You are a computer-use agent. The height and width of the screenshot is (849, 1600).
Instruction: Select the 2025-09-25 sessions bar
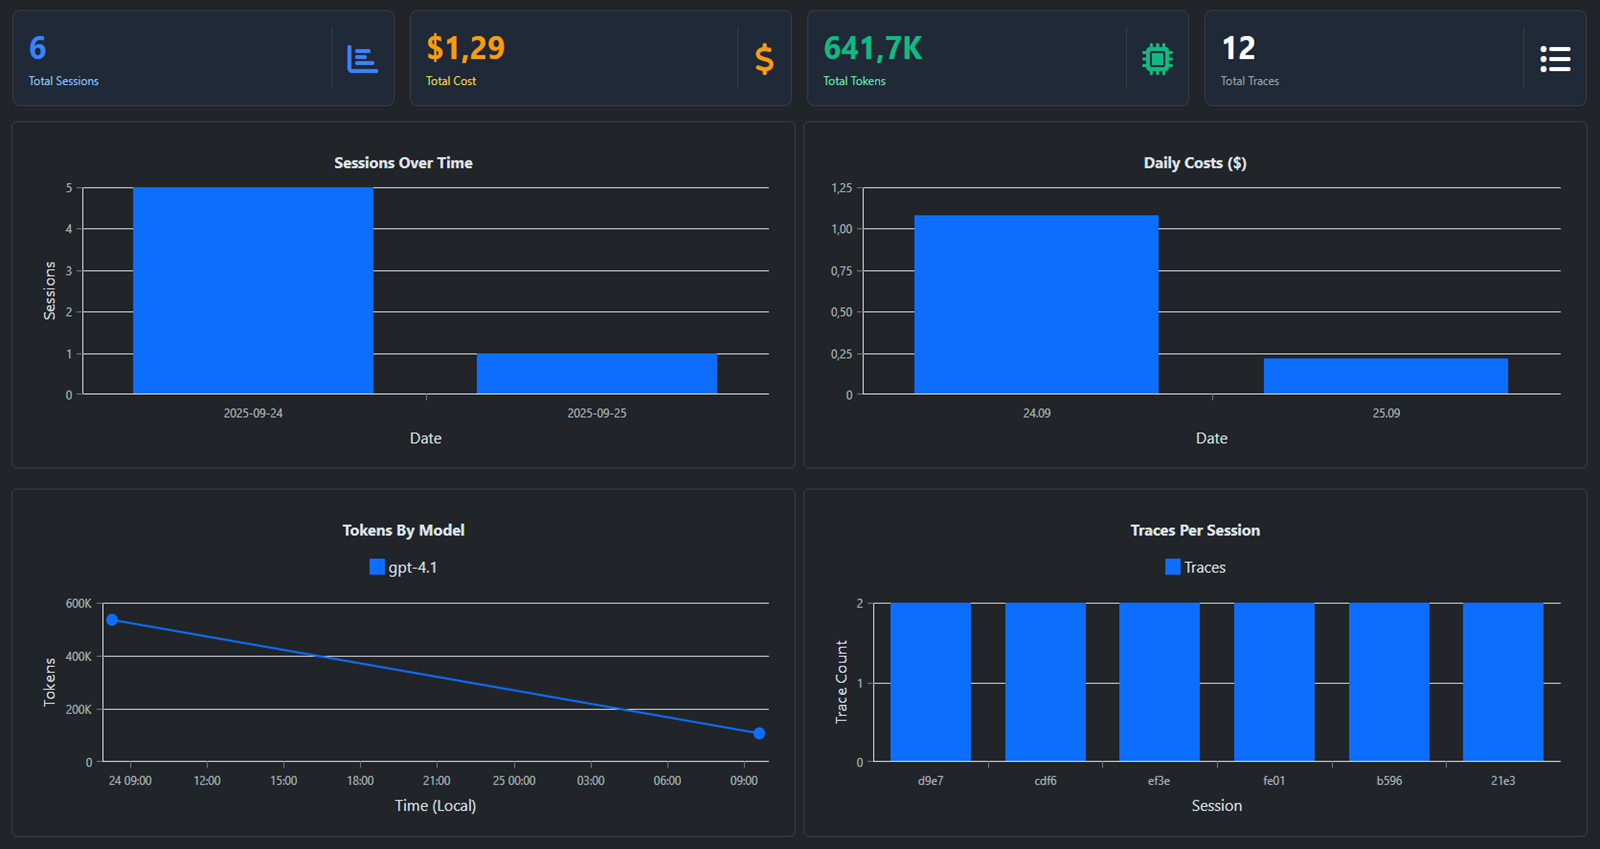click(x=597, y=373)
